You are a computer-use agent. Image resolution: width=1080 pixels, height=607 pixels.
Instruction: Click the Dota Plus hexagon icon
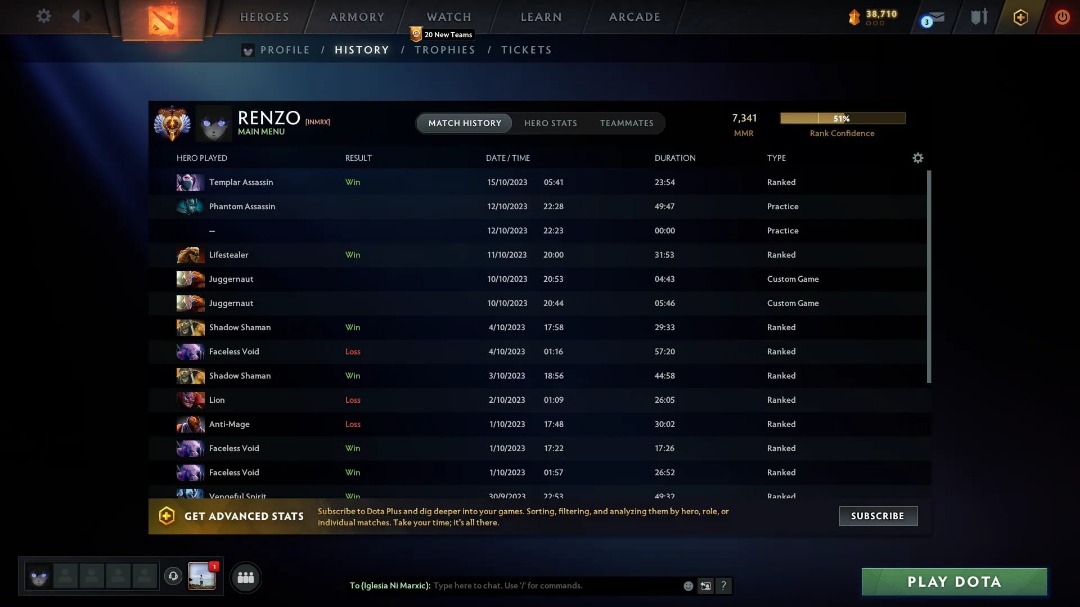click(x=1020, y=16)
